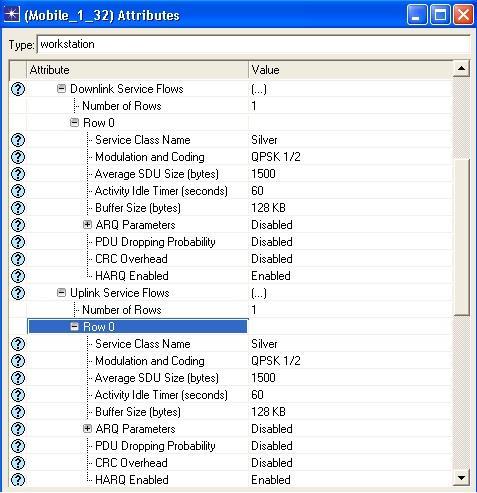Click the window system icon in title bar
Viewport: 477px width, 493px height.
coord(12,15)
